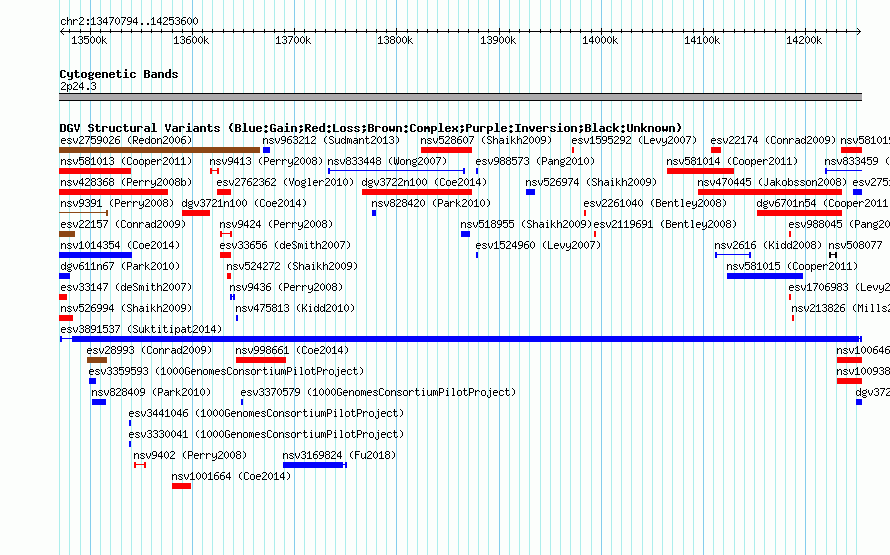890x555 pixels.
Task: Click the nsv475813 (Kidd2010) label
Action: (x=295, y=308)
